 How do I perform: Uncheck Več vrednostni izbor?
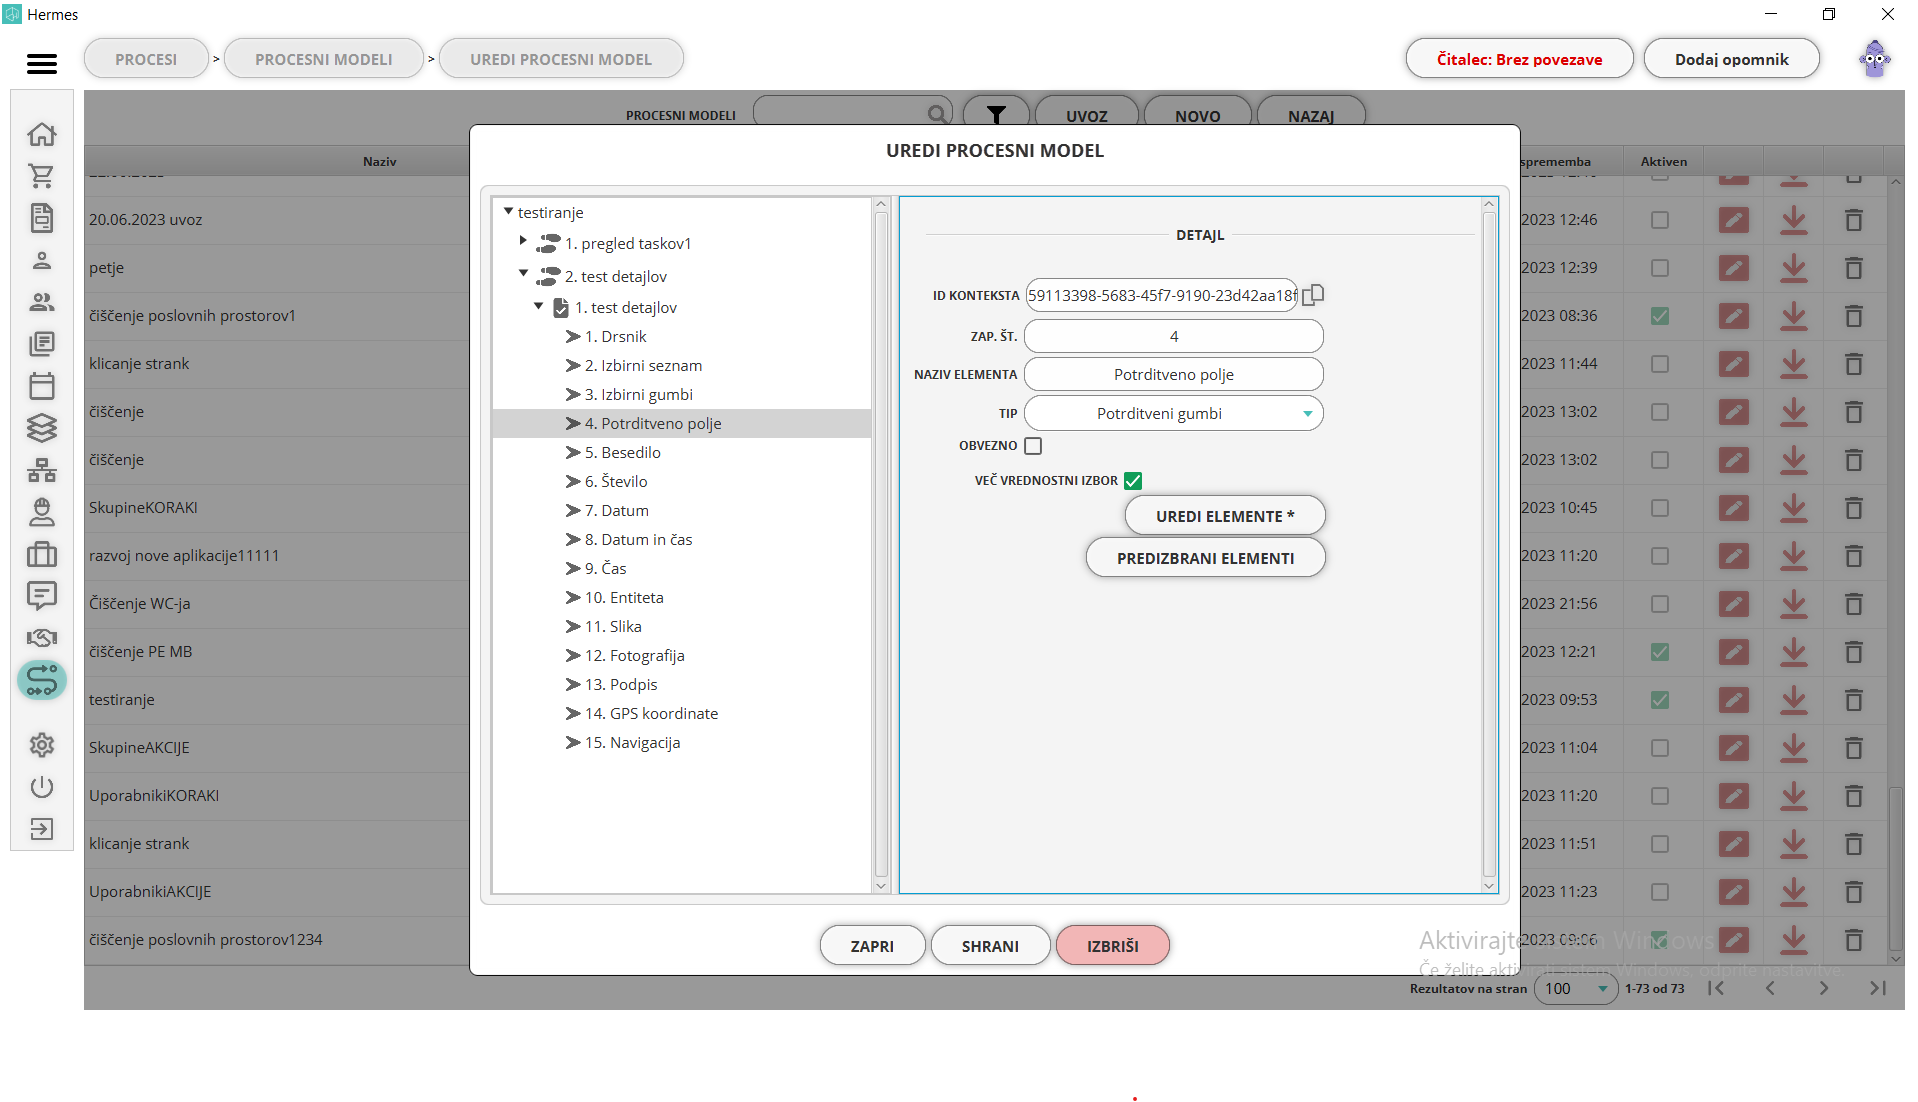pyautogui.click(x=1133, y=481)
